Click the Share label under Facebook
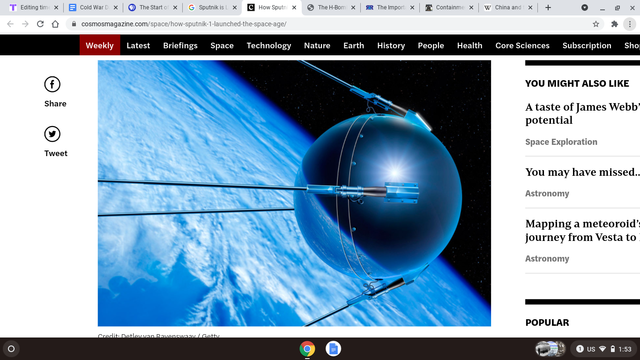The image size is (640, 360). tap(55, 104)
